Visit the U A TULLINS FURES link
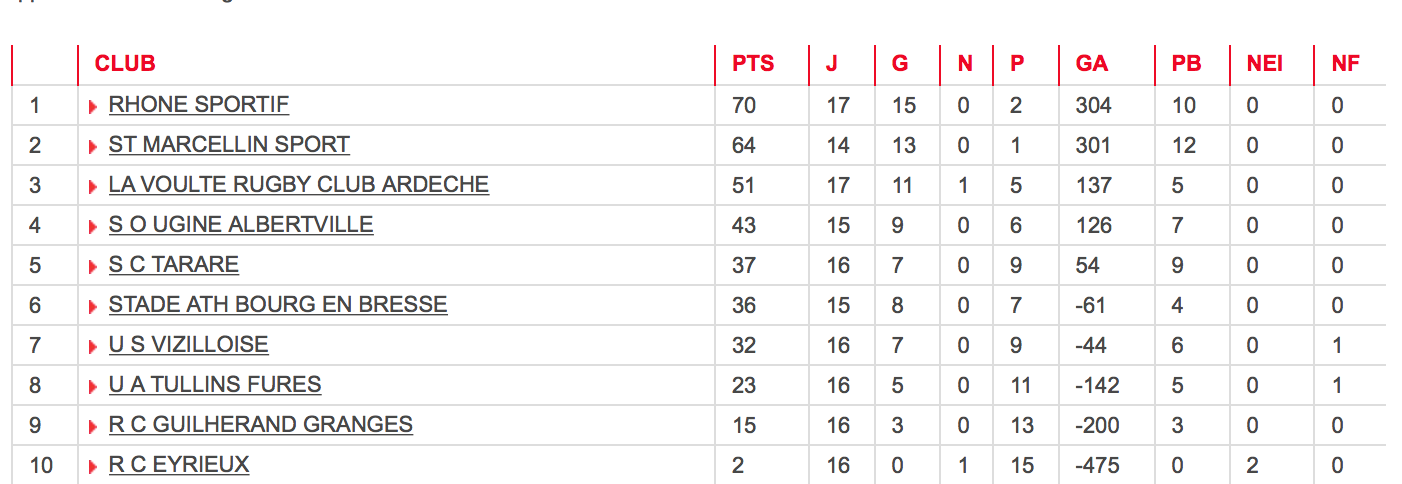Screen dimensions: 1402x484 tap(215, 385)
